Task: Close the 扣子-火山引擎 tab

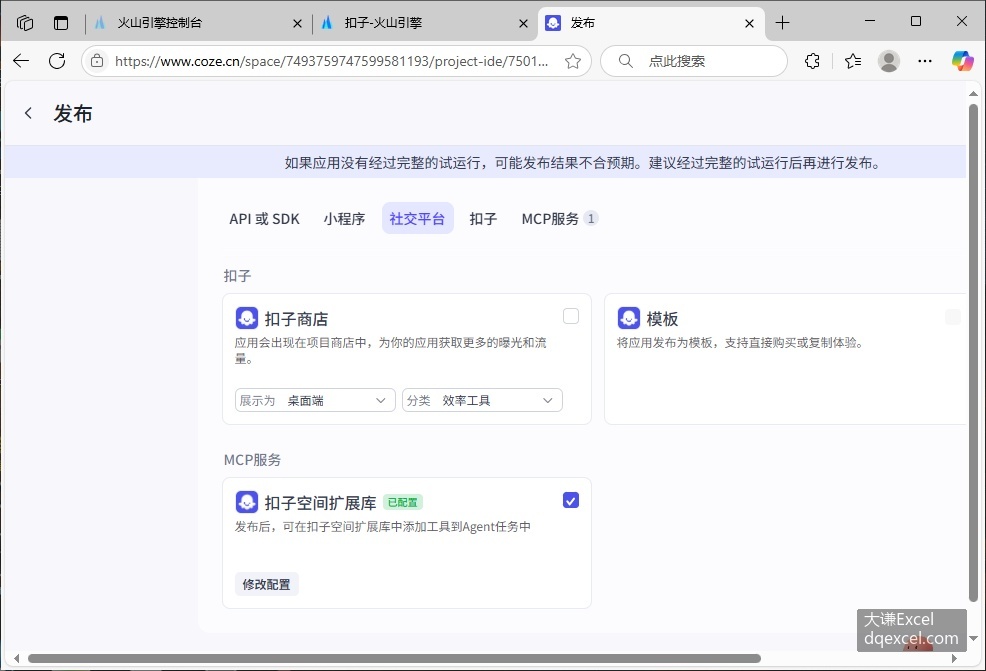Action: pos(523,24)
